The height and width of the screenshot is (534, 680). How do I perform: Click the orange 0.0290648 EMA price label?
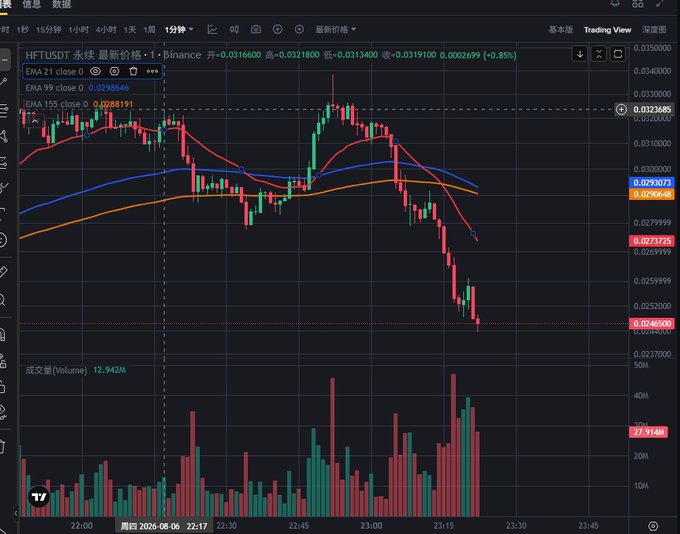click(x=652, y=194)
